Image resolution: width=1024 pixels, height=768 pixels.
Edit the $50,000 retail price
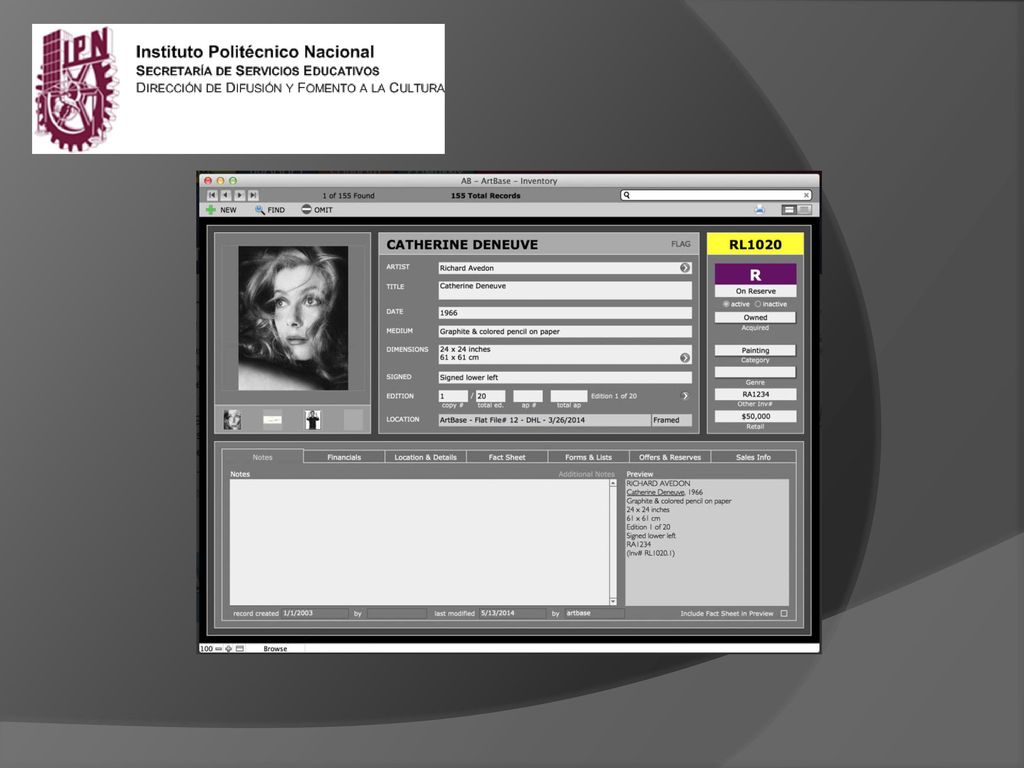click(756, 416)
